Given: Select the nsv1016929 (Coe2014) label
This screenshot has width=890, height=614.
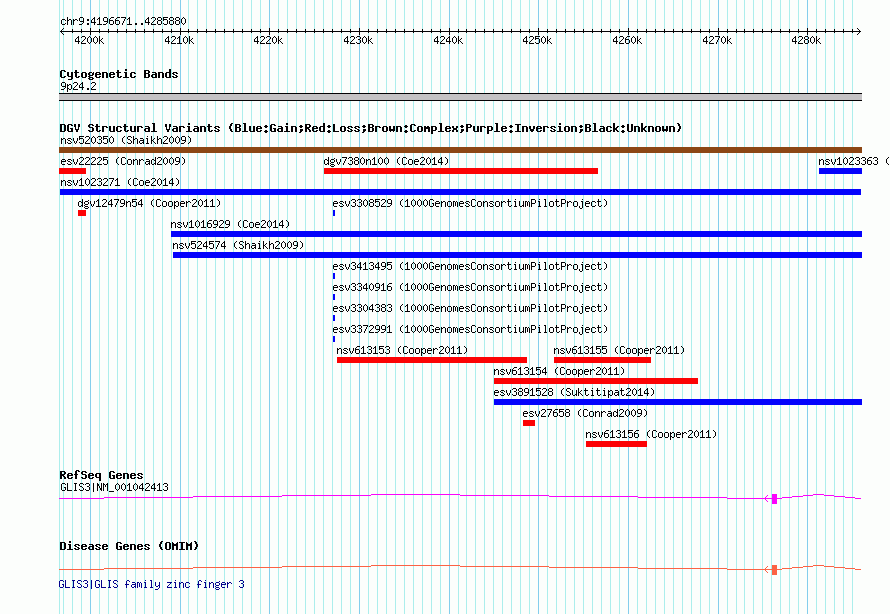Looking at the screenshot, I should click(x=230, y=224).
